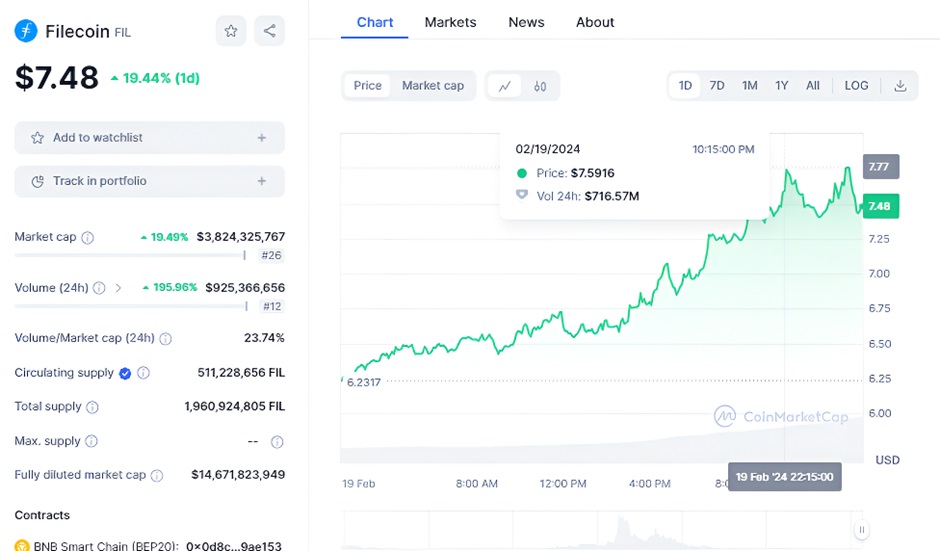Screen dimensions: 940x551
Task: Click the BNB Smart Chain contract address
Action: click(235, 546)
